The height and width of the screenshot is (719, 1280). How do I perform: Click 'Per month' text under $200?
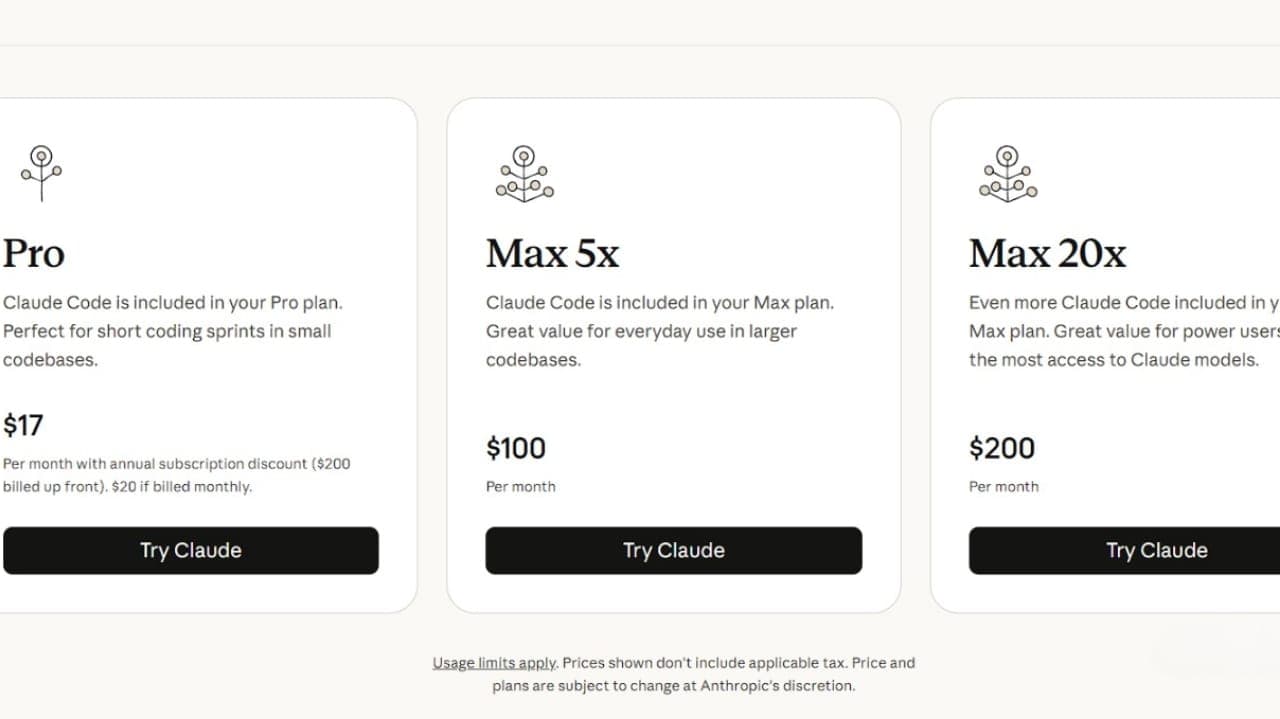coord(1004,487)
